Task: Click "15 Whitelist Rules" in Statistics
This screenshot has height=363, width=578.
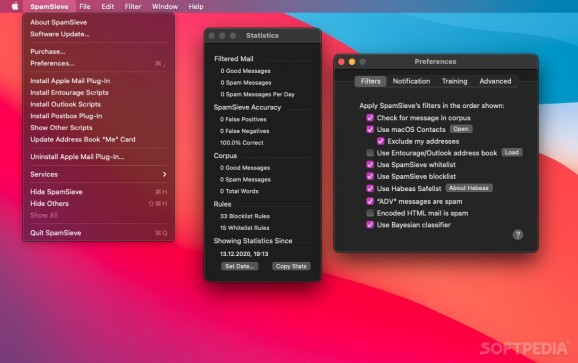Action: 245,228
